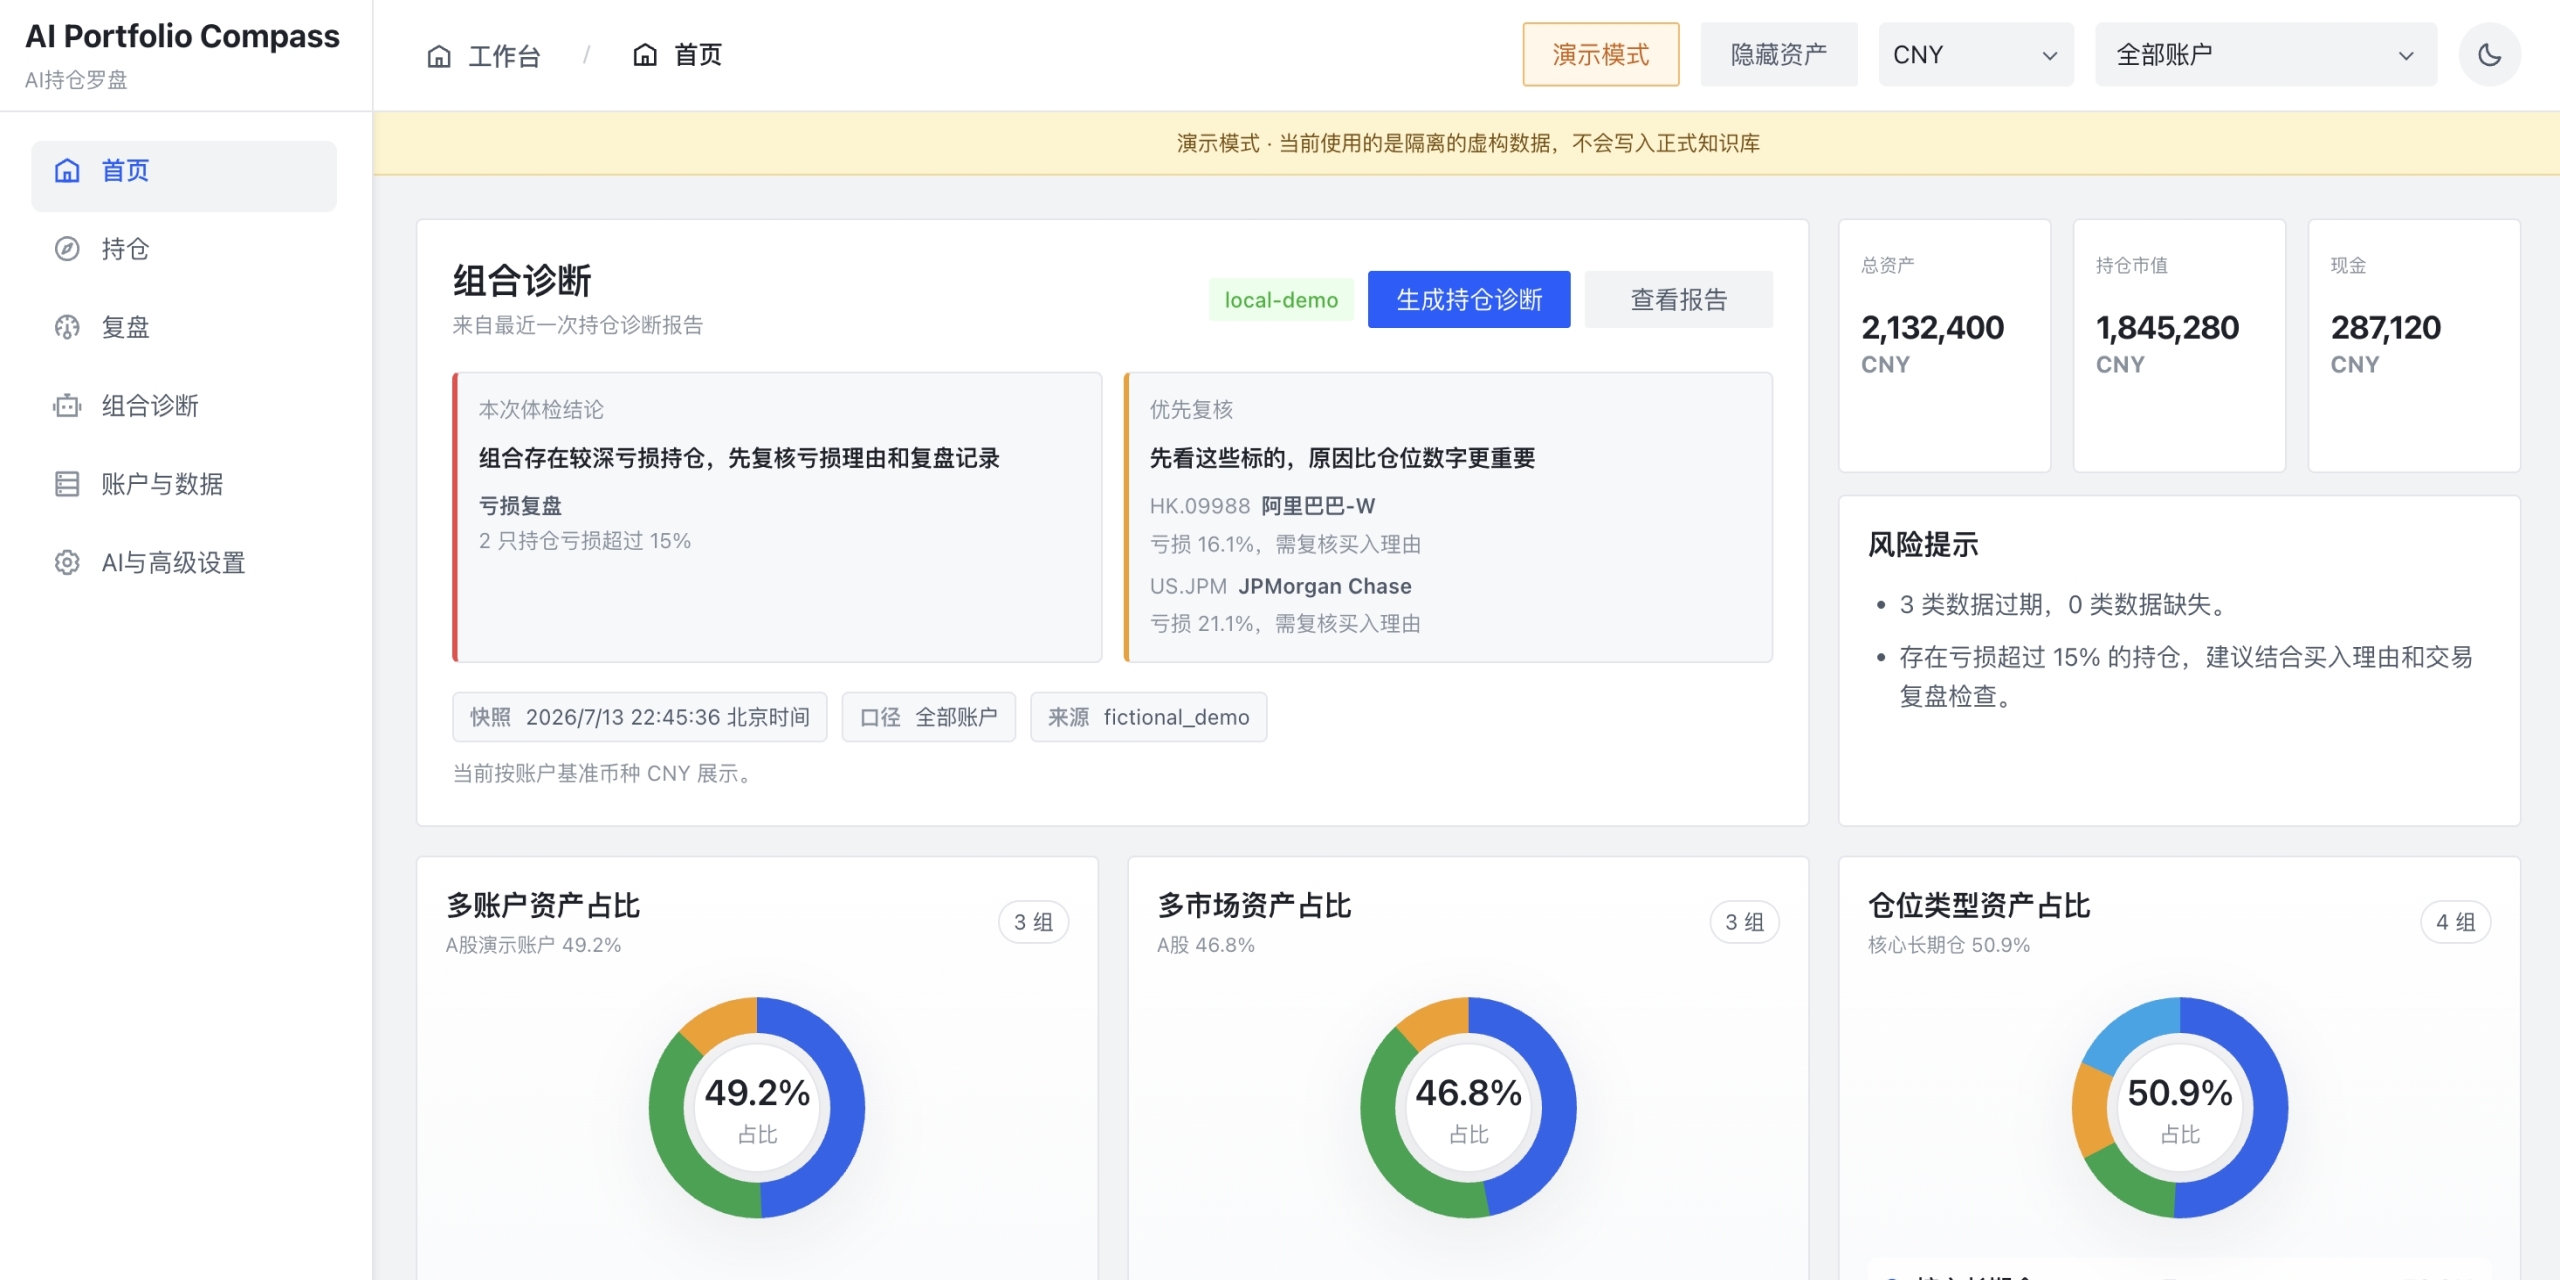Click 亏损 16.1%，需复核买入理由 line

click(x=1285, y=544)
